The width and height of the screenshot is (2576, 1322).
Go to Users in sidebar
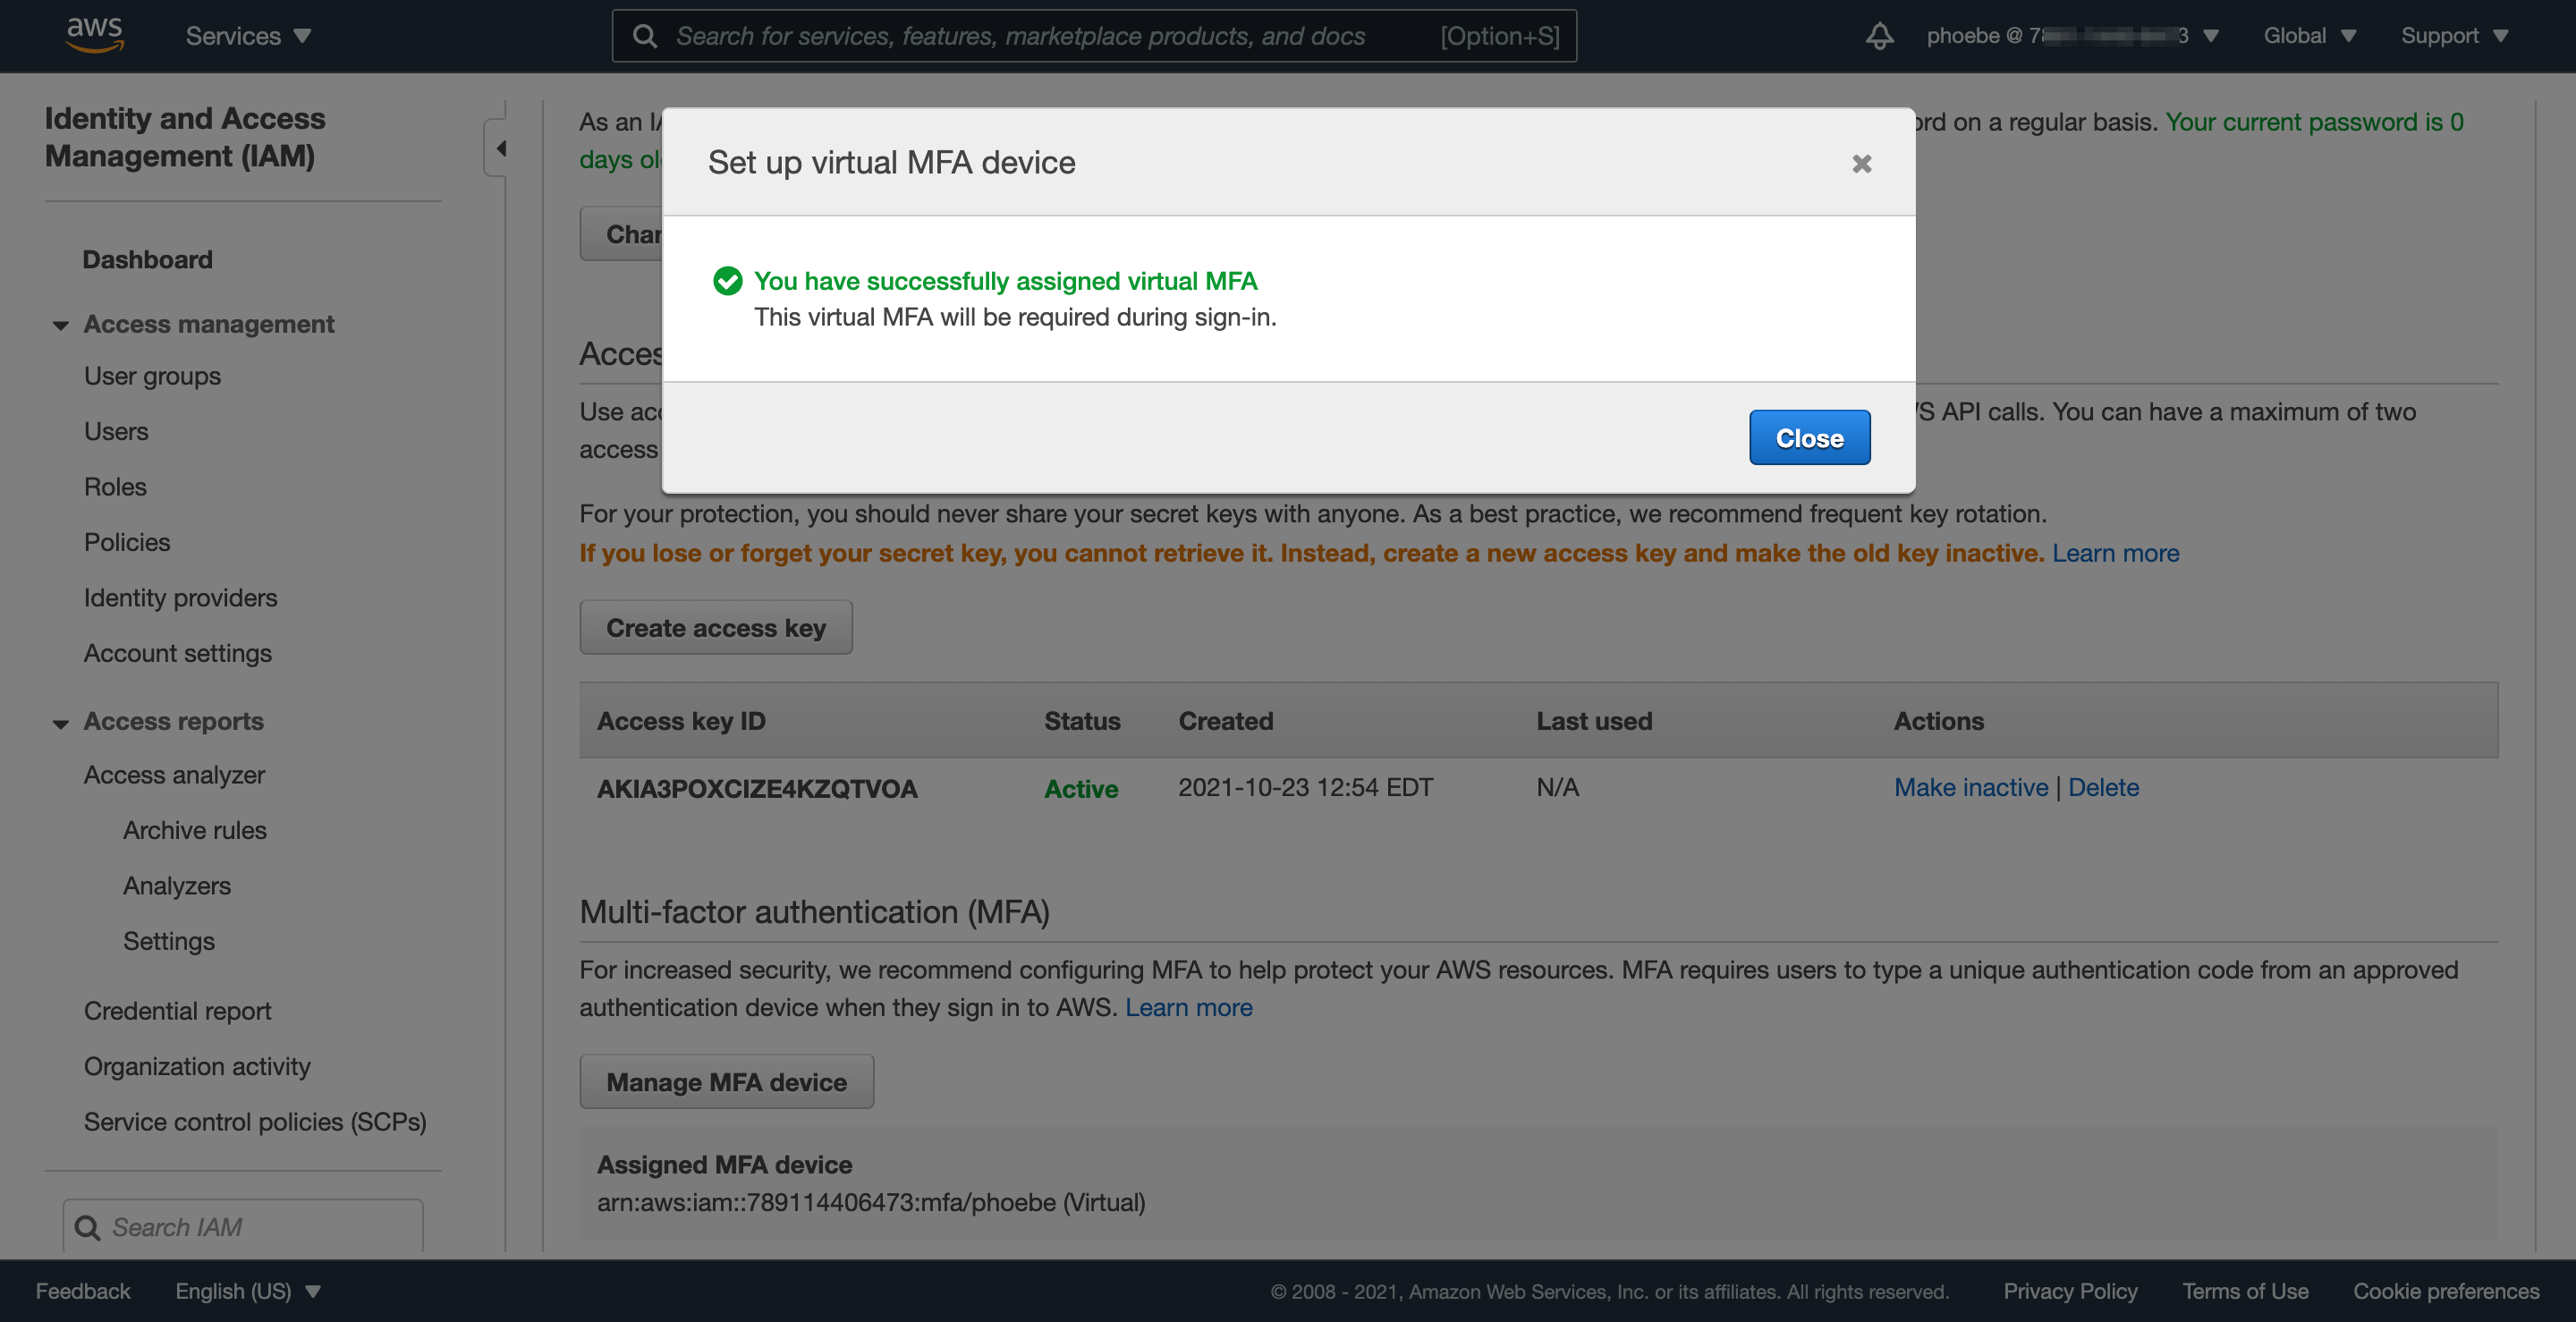point(116,431)
